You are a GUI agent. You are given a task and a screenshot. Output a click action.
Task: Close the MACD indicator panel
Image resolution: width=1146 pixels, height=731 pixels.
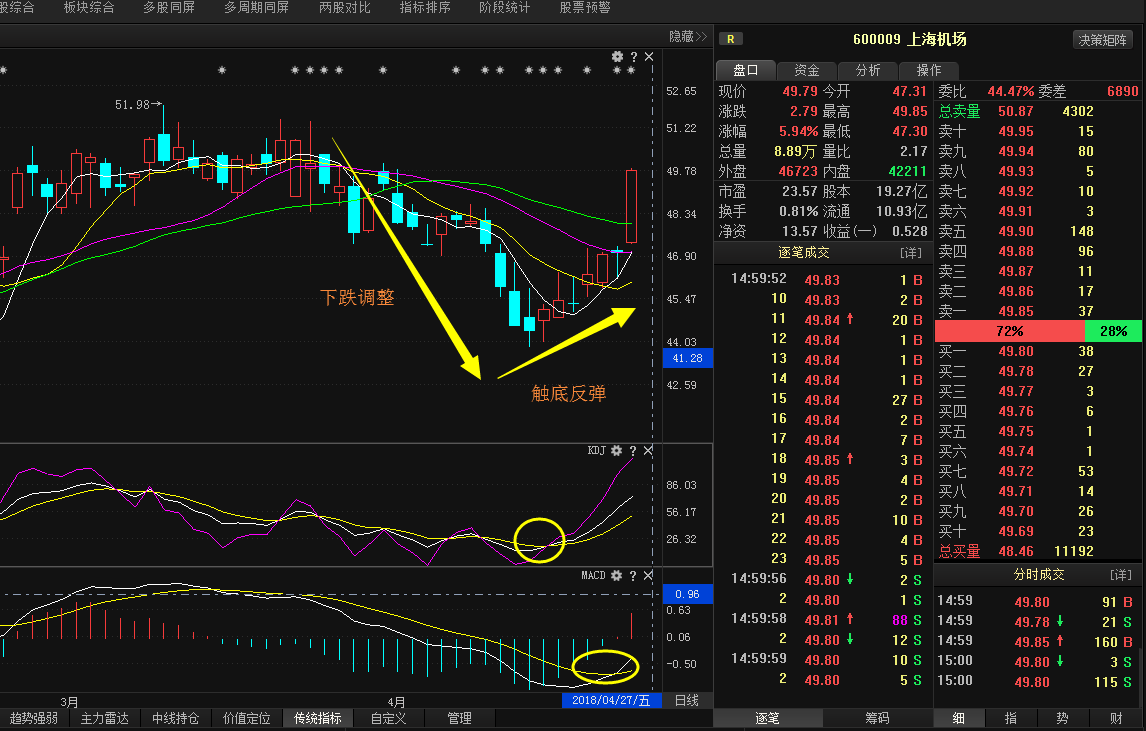(x=649, y=576)
